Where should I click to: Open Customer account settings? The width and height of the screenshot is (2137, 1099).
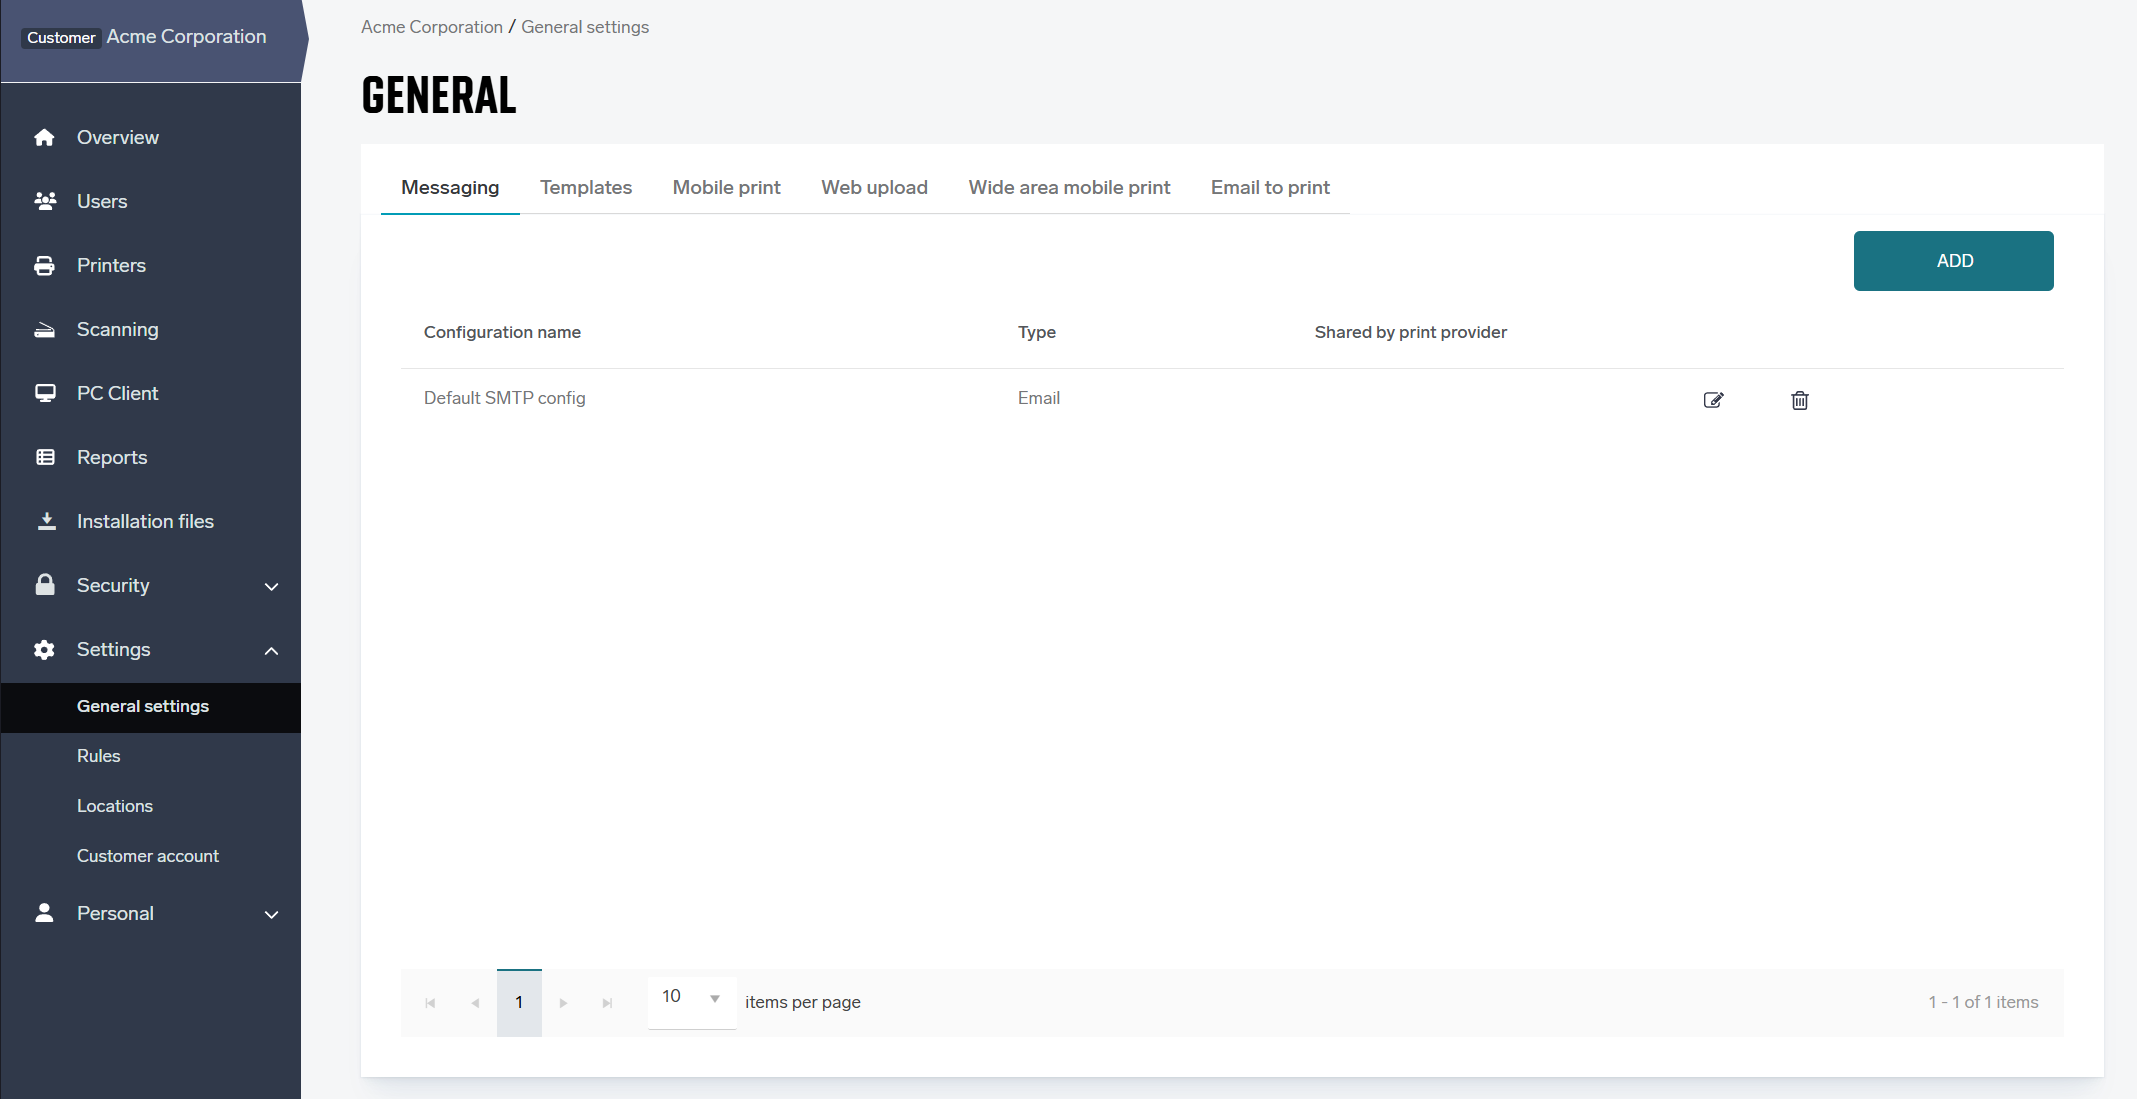click(x=148, y=856)
